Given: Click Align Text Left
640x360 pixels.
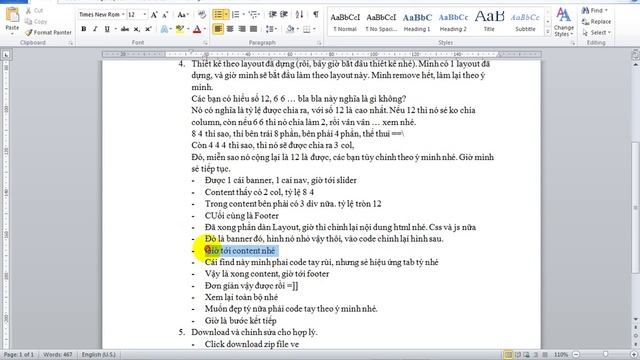Looking at the screenshot, I should click(218, 29).
